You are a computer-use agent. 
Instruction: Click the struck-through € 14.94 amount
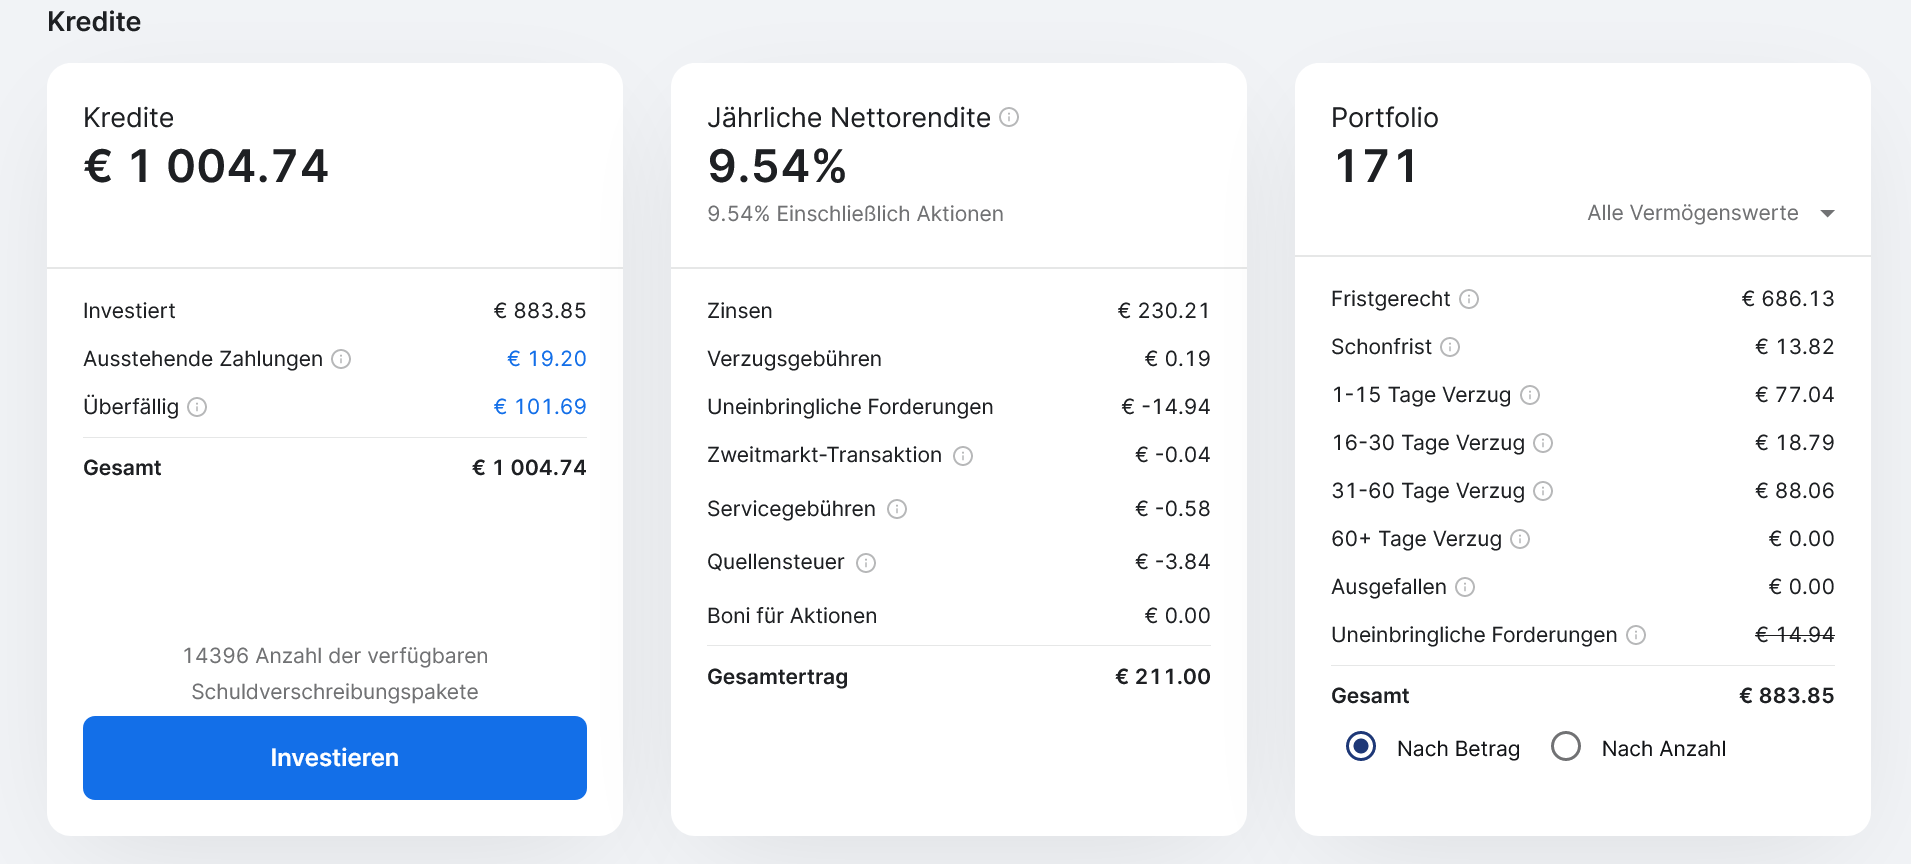coord(1795,635)
